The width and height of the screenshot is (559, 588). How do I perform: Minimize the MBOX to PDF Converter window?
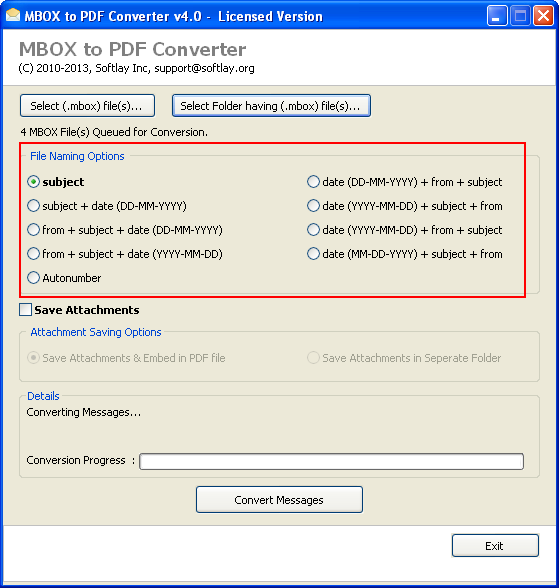click(x=496, y=16)
